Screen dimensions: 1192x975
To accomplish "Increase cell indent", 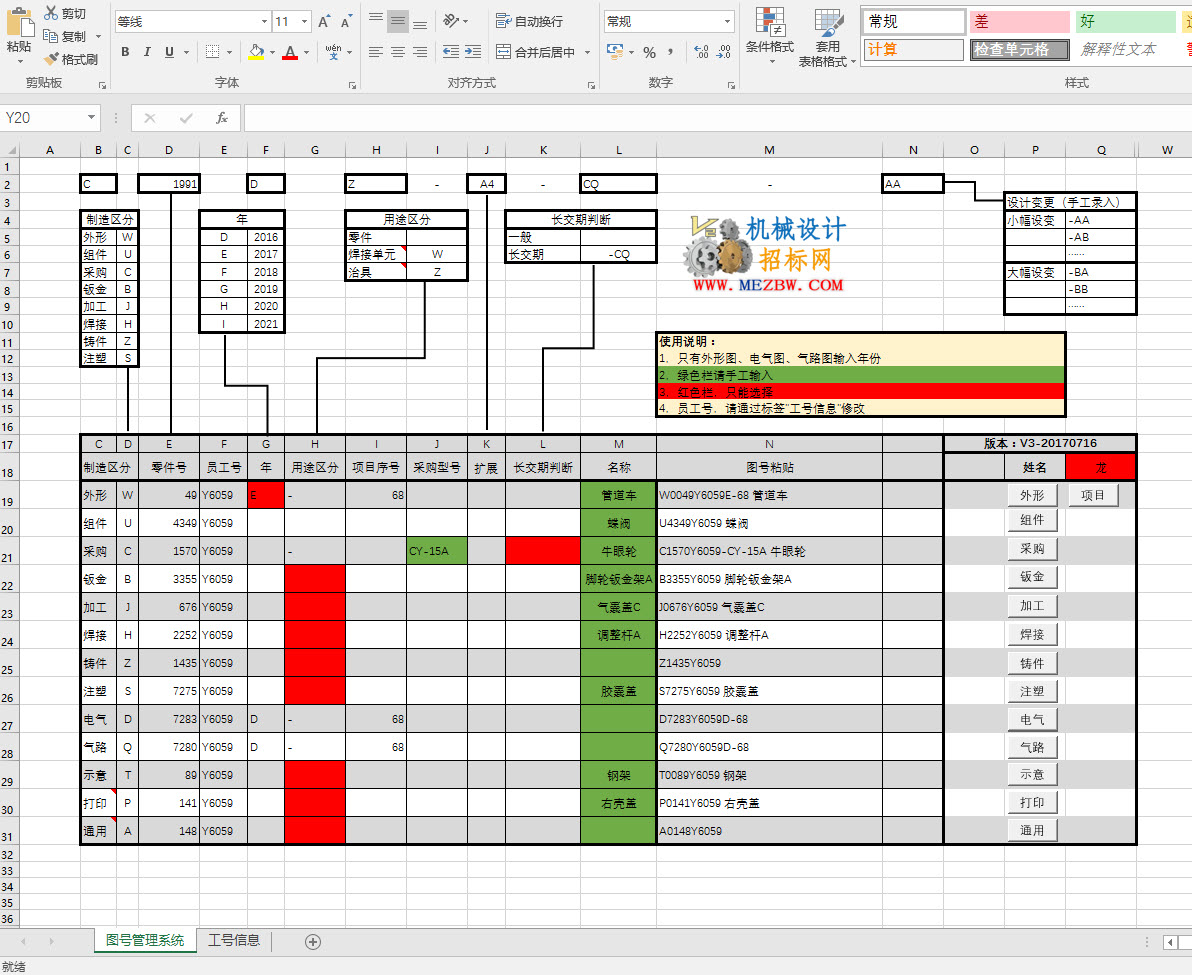I will click(x=473, y=52).
